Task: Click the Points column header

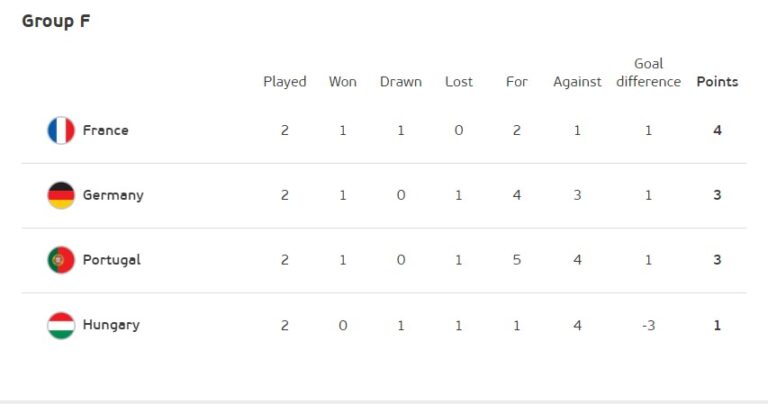Action: [717, 82]
